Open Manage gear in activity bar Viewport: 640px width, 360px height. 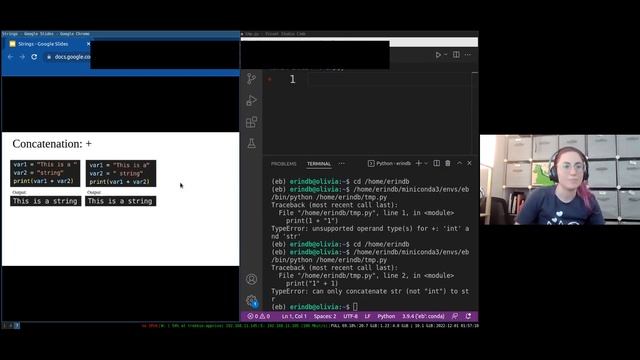click(251, 301)
